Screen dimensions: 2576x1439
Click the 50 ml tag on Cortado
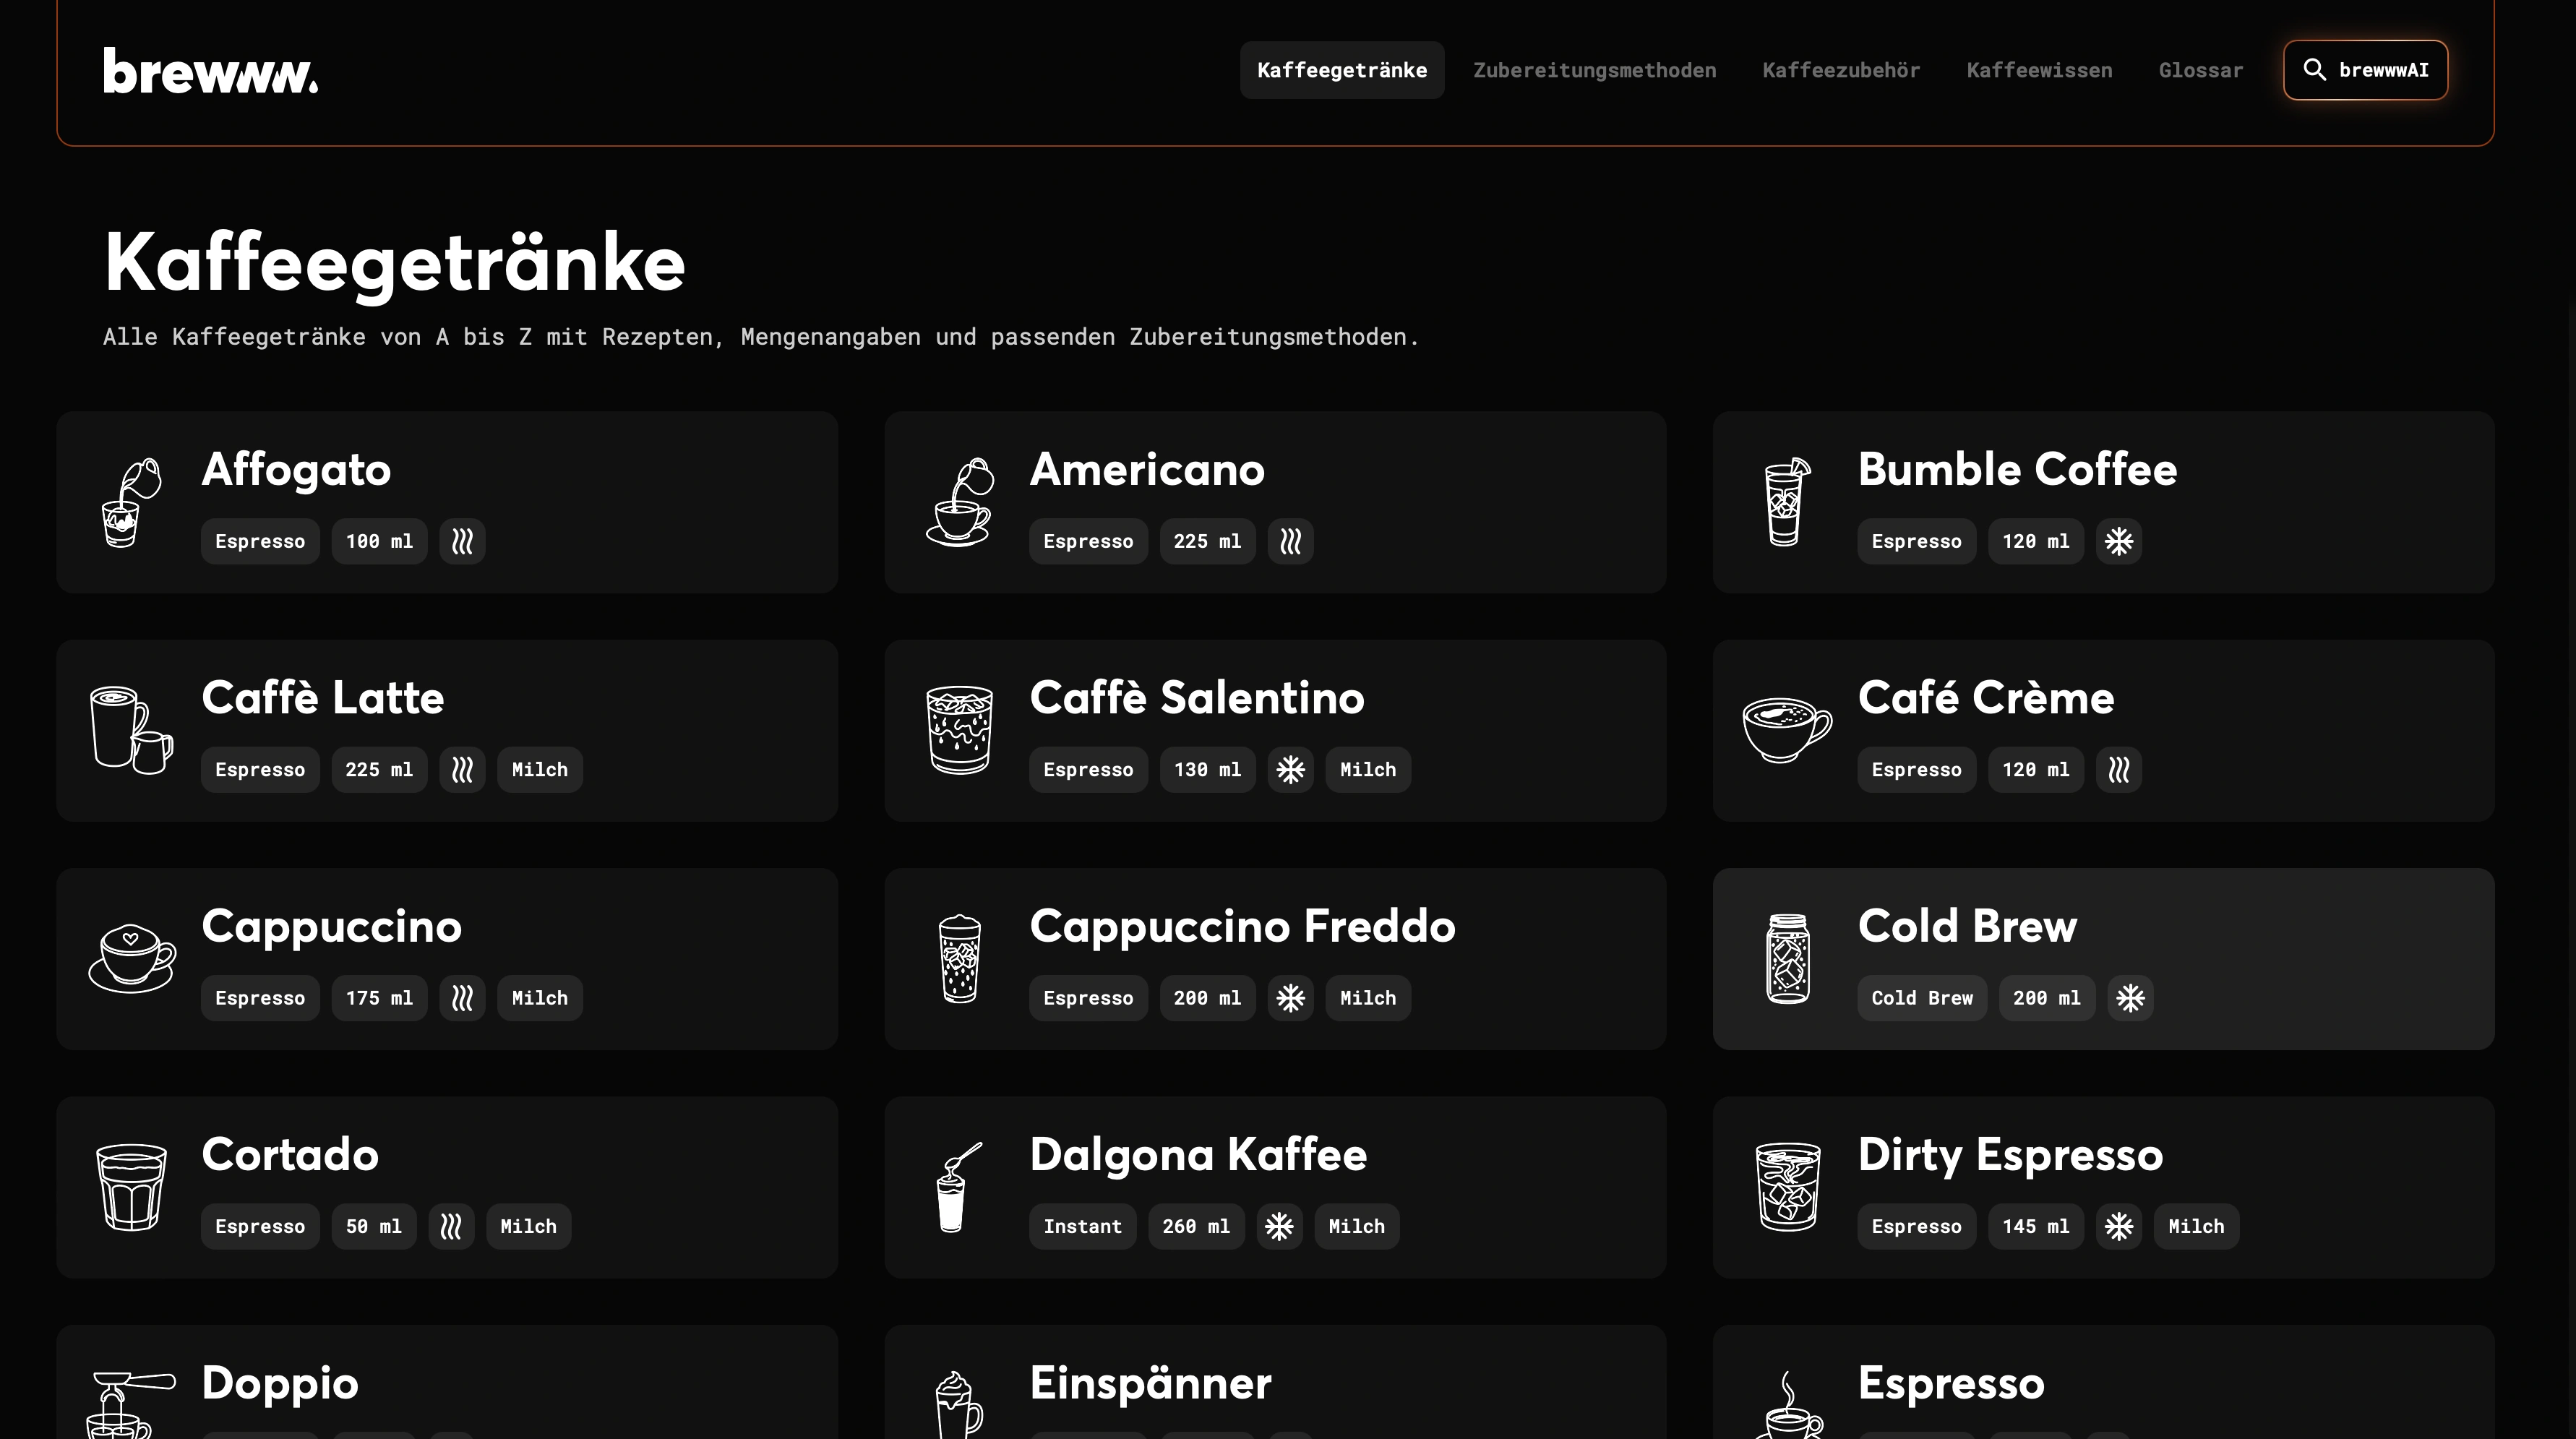click(x=374, y=1226)
